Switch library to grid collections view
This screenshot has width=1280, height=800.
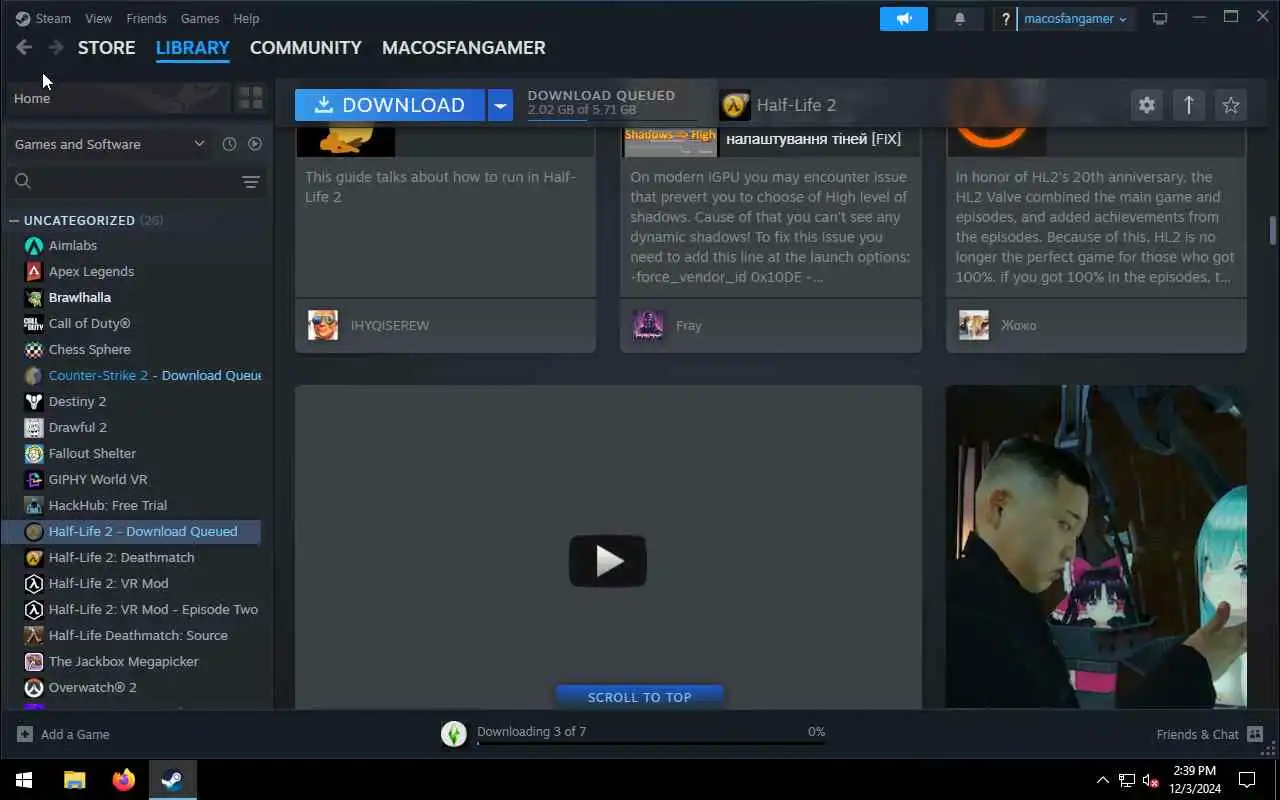pyautogui.click(x=250, y=98)
